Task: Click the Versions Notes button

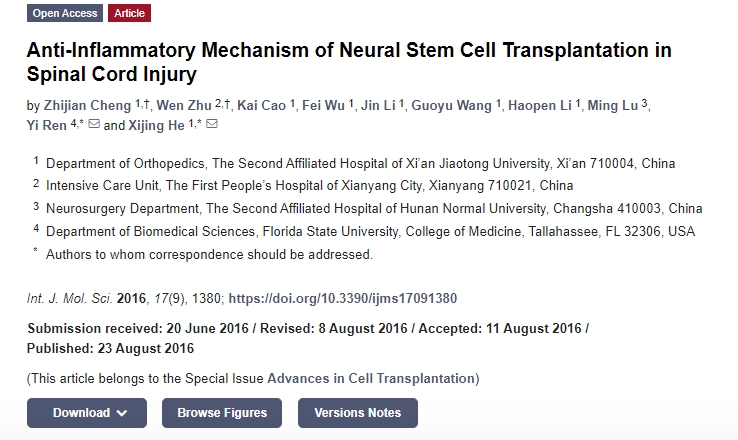Action: click(x=357, y=412)
